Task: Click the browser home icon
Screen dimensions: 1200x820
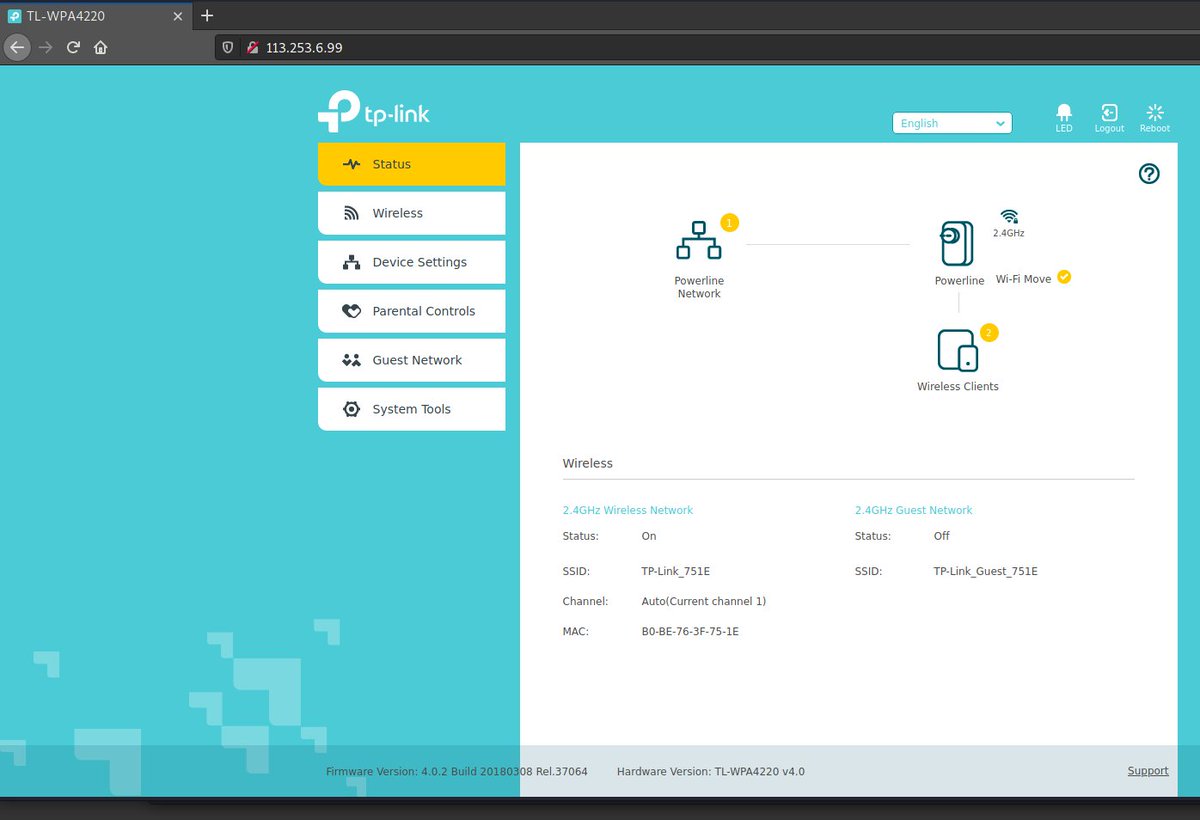Action: pyautogui.click(x=100, y=47)
